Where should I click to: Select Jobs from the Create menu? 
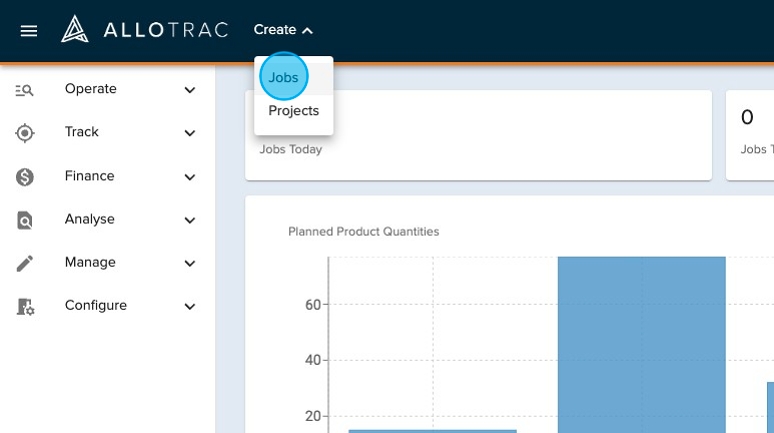pos(283,78)
